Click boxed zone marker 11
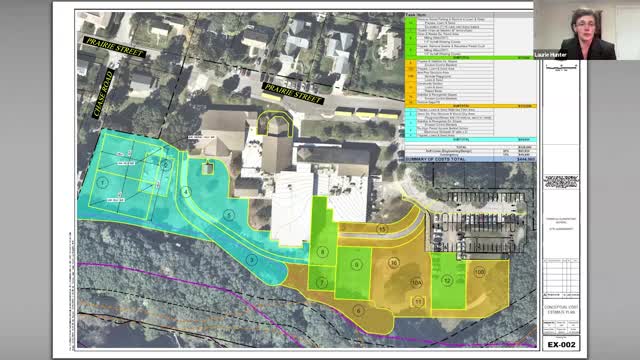640x360 pixels. 418,302
